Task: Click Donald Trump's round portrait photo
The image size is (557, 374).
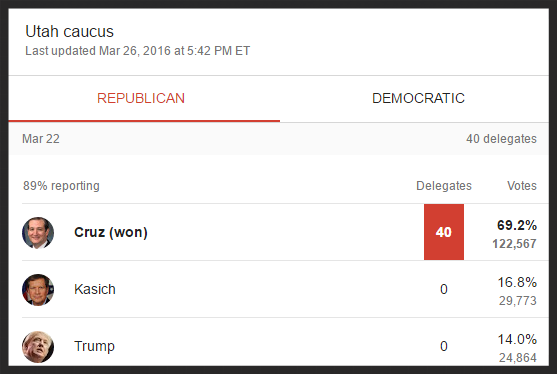Action: point(38,347)
